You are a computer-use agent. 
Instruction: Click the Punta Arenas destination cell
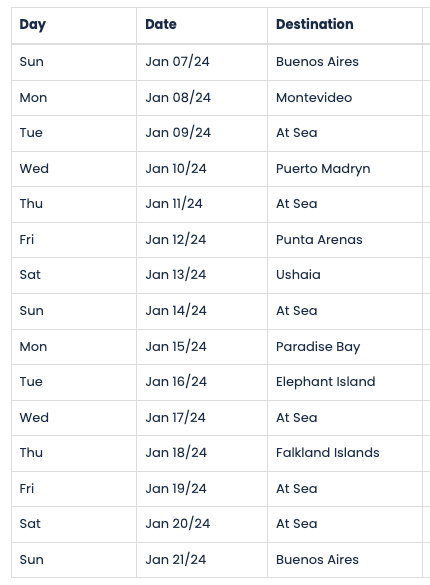click(345, 240)
